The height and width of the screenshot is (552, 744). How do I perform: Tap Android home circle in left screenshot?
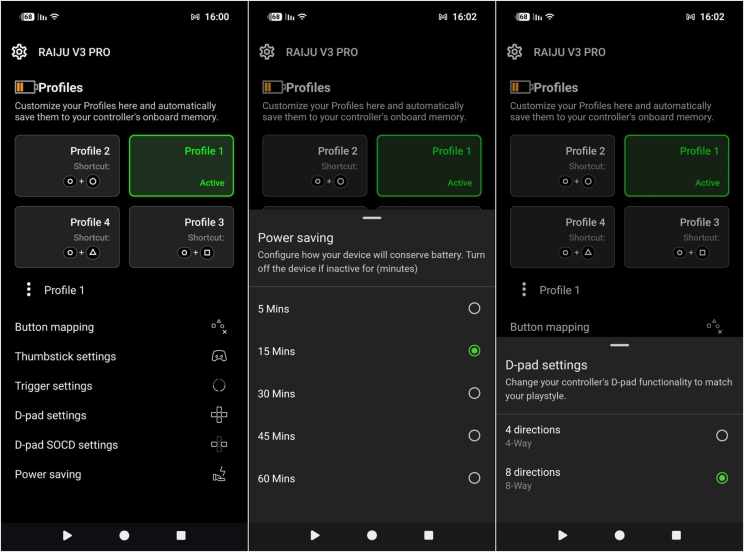click(124, 535)
